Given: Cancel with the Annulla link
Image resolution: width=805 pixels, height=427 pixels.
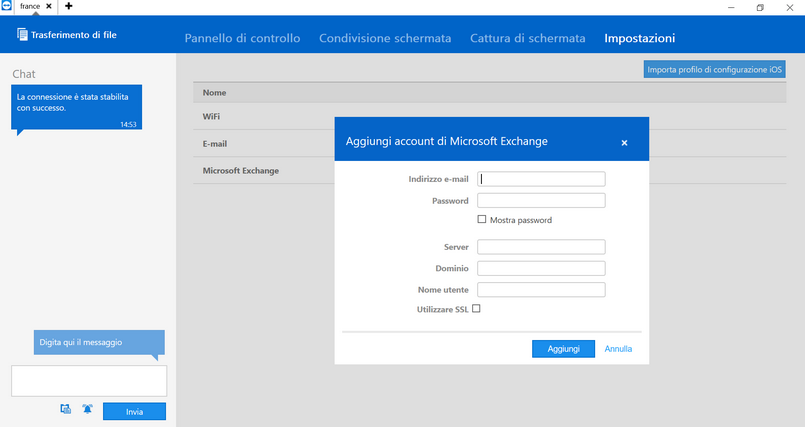Looking at the screenshot, I should click(618, 349).
